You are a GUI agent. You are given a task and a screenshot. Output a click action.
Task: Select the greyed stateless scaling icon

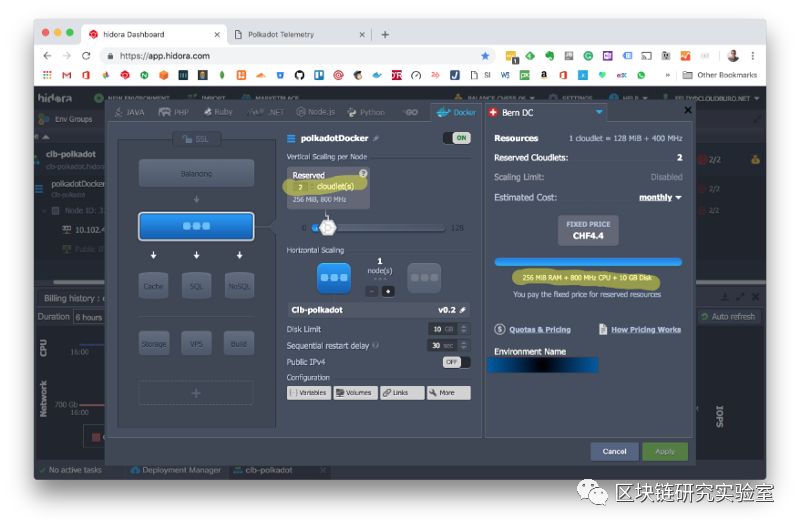[x=424, y=278]
